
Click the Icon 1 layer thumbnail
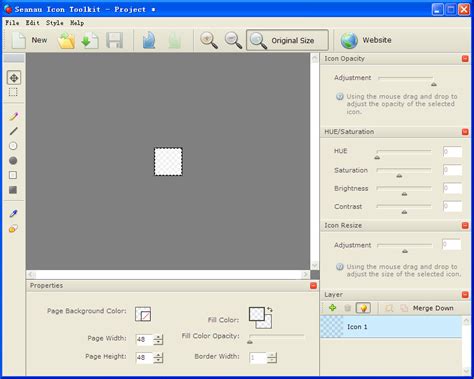coord(332,327)
